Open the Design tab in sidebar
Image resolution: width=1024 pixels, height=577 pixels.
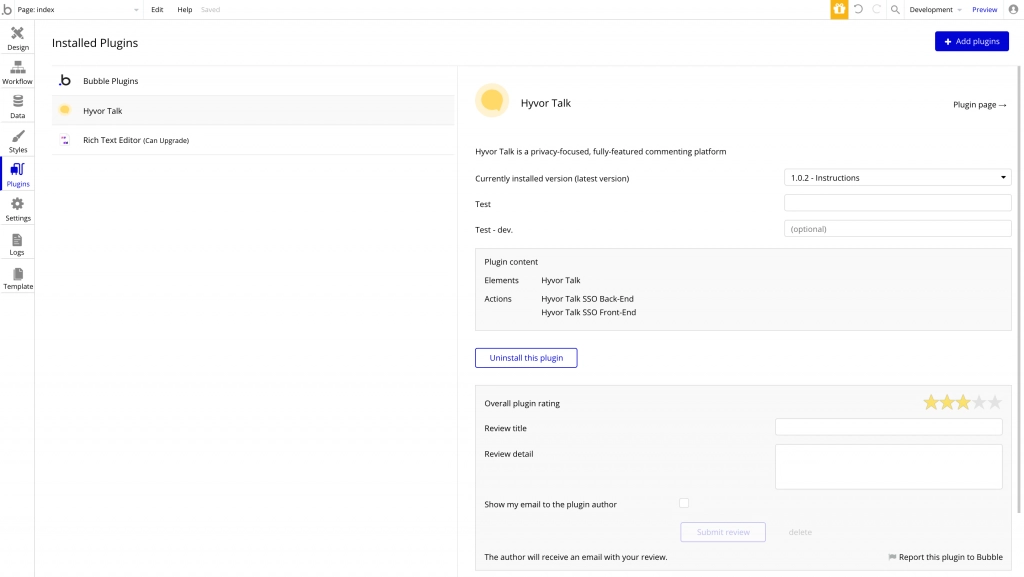tap(18, 39)
